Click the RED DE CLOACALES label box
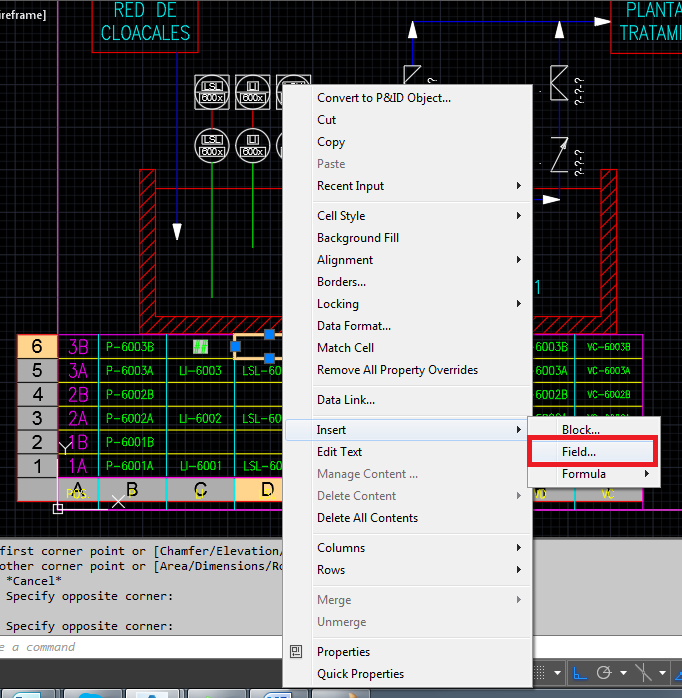Viewport: 682px width, 698px height. coord(145,26)
